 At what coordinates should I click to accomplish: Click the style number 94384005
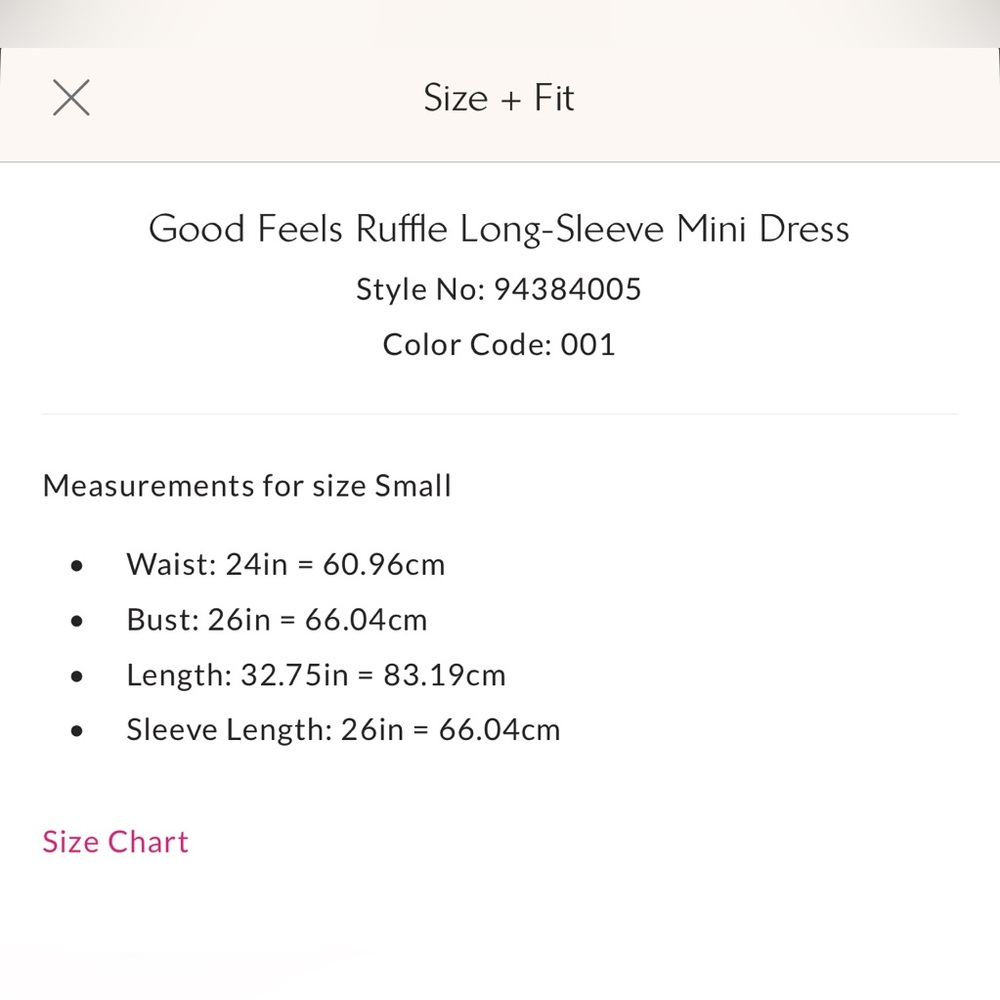click(568, 289)
